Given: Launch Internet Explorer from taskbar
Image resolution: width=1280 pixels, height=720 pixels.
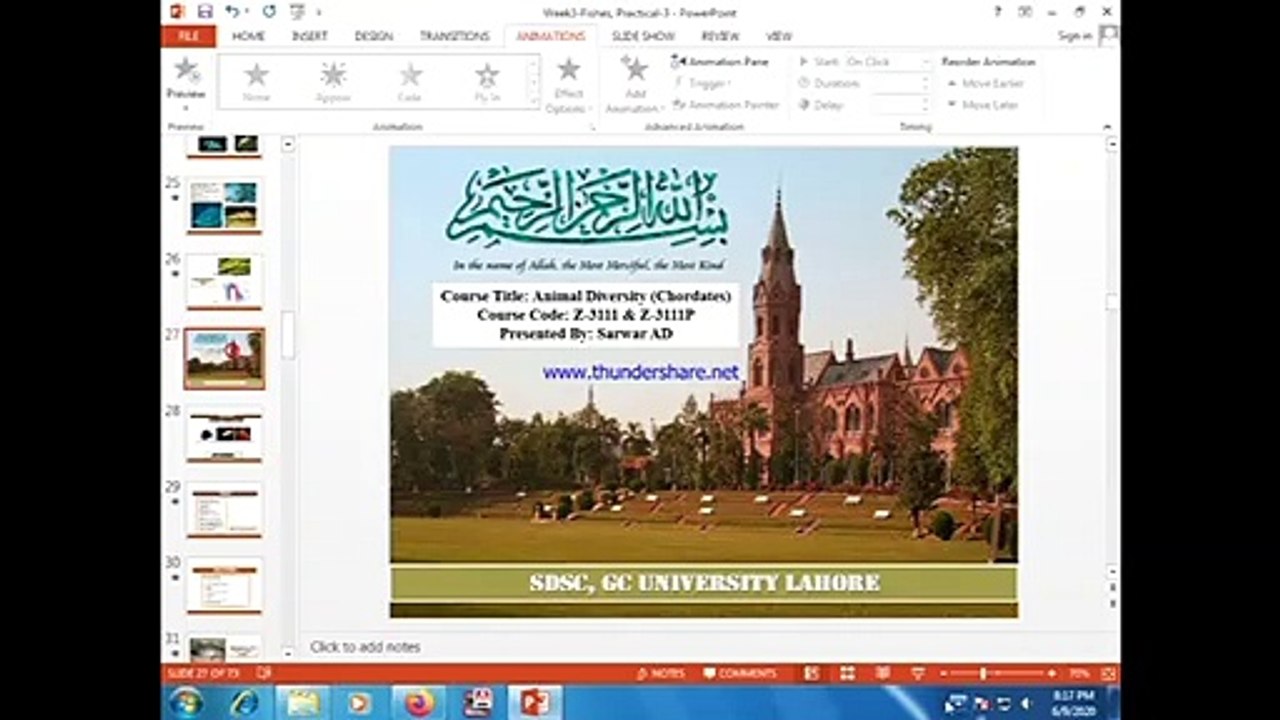Looking at the screenshot, I should pyautogui.click(x=244, y=703).
